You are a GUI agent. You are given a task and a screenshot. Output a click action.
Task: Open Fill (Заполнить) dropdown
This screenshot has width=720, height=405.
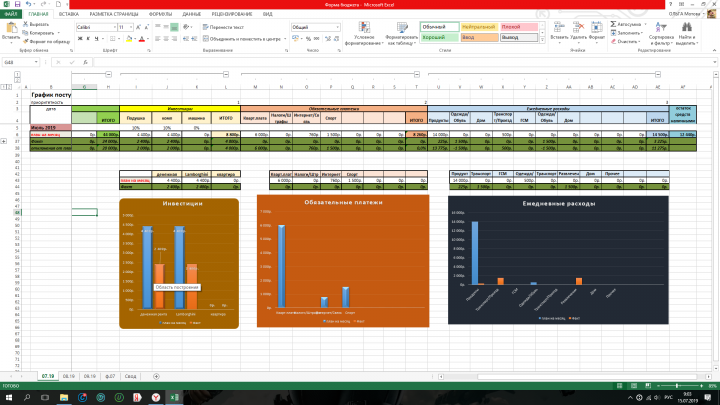tap(626, 33)
